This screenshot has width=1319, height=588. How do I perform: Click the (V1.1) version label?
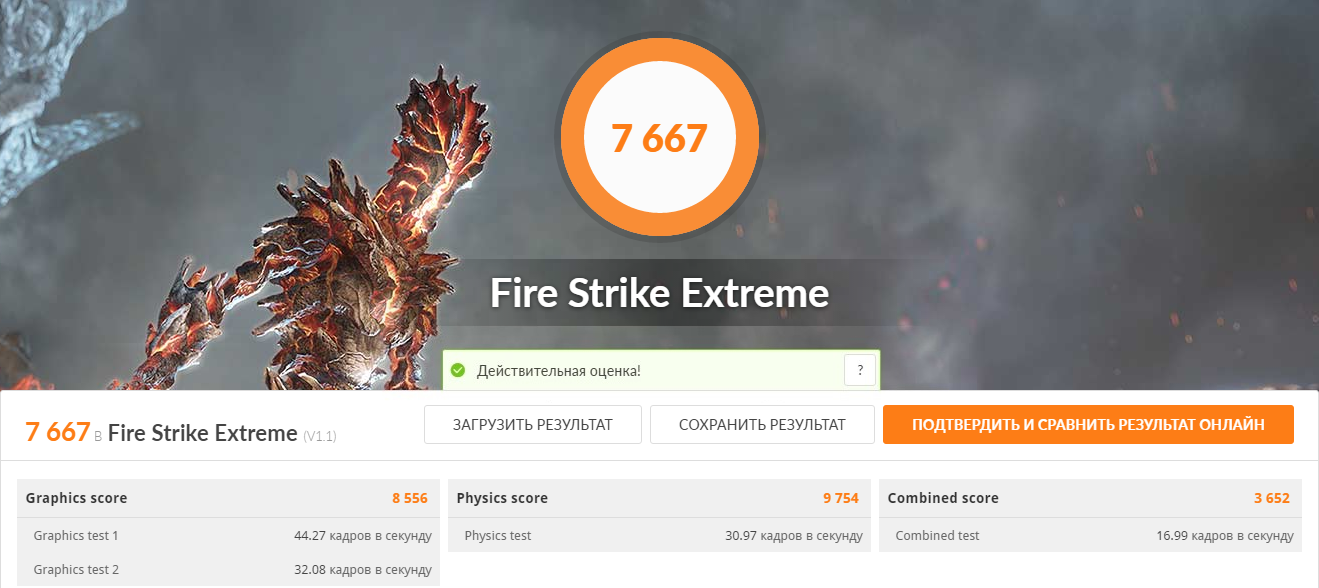(320, 436)
